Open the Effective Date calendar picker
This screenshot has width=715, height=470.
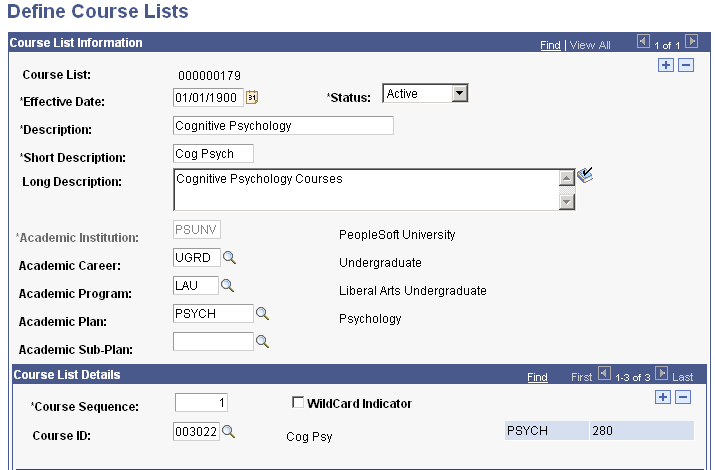point(252,97)
